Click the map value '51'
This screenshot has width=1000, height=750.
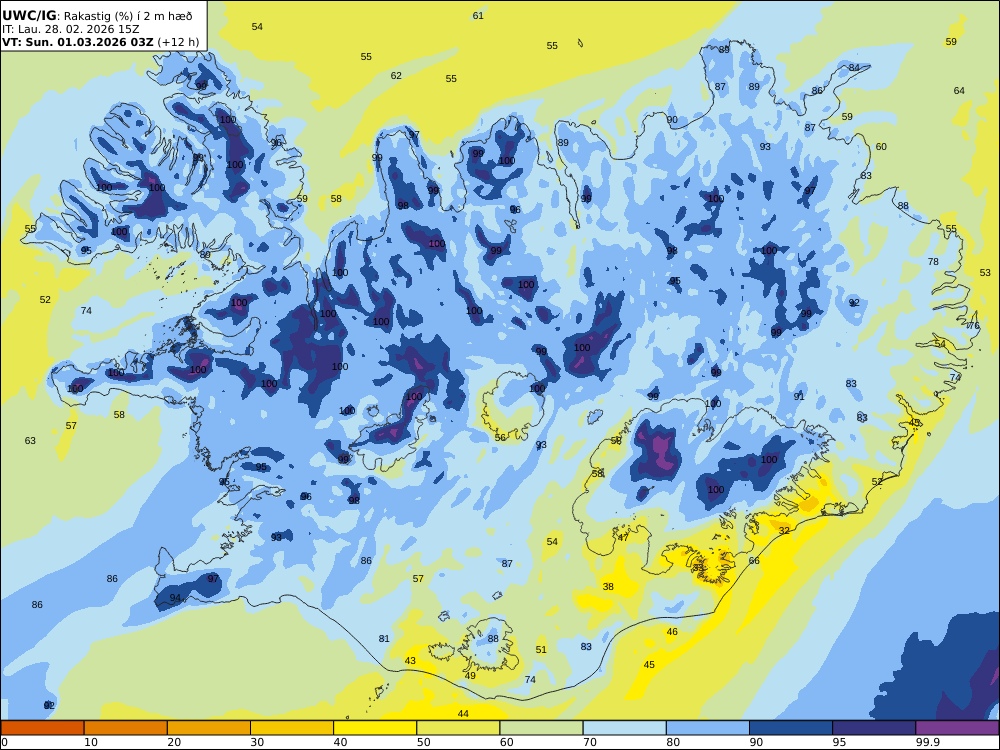click(541, 650)
